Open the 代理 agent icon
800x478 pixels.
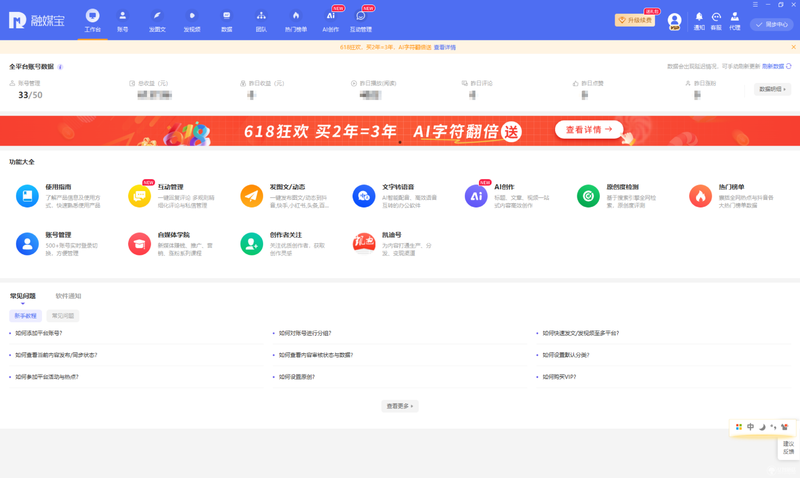point(735,17)
